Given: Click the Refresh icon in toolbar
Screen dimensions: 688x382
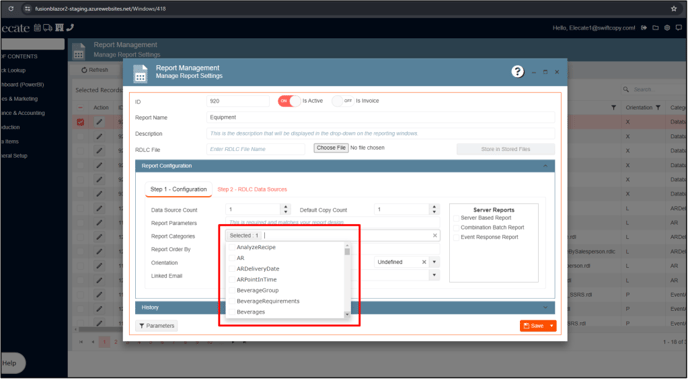Looking at the screenshot, I should pos(84,70).
